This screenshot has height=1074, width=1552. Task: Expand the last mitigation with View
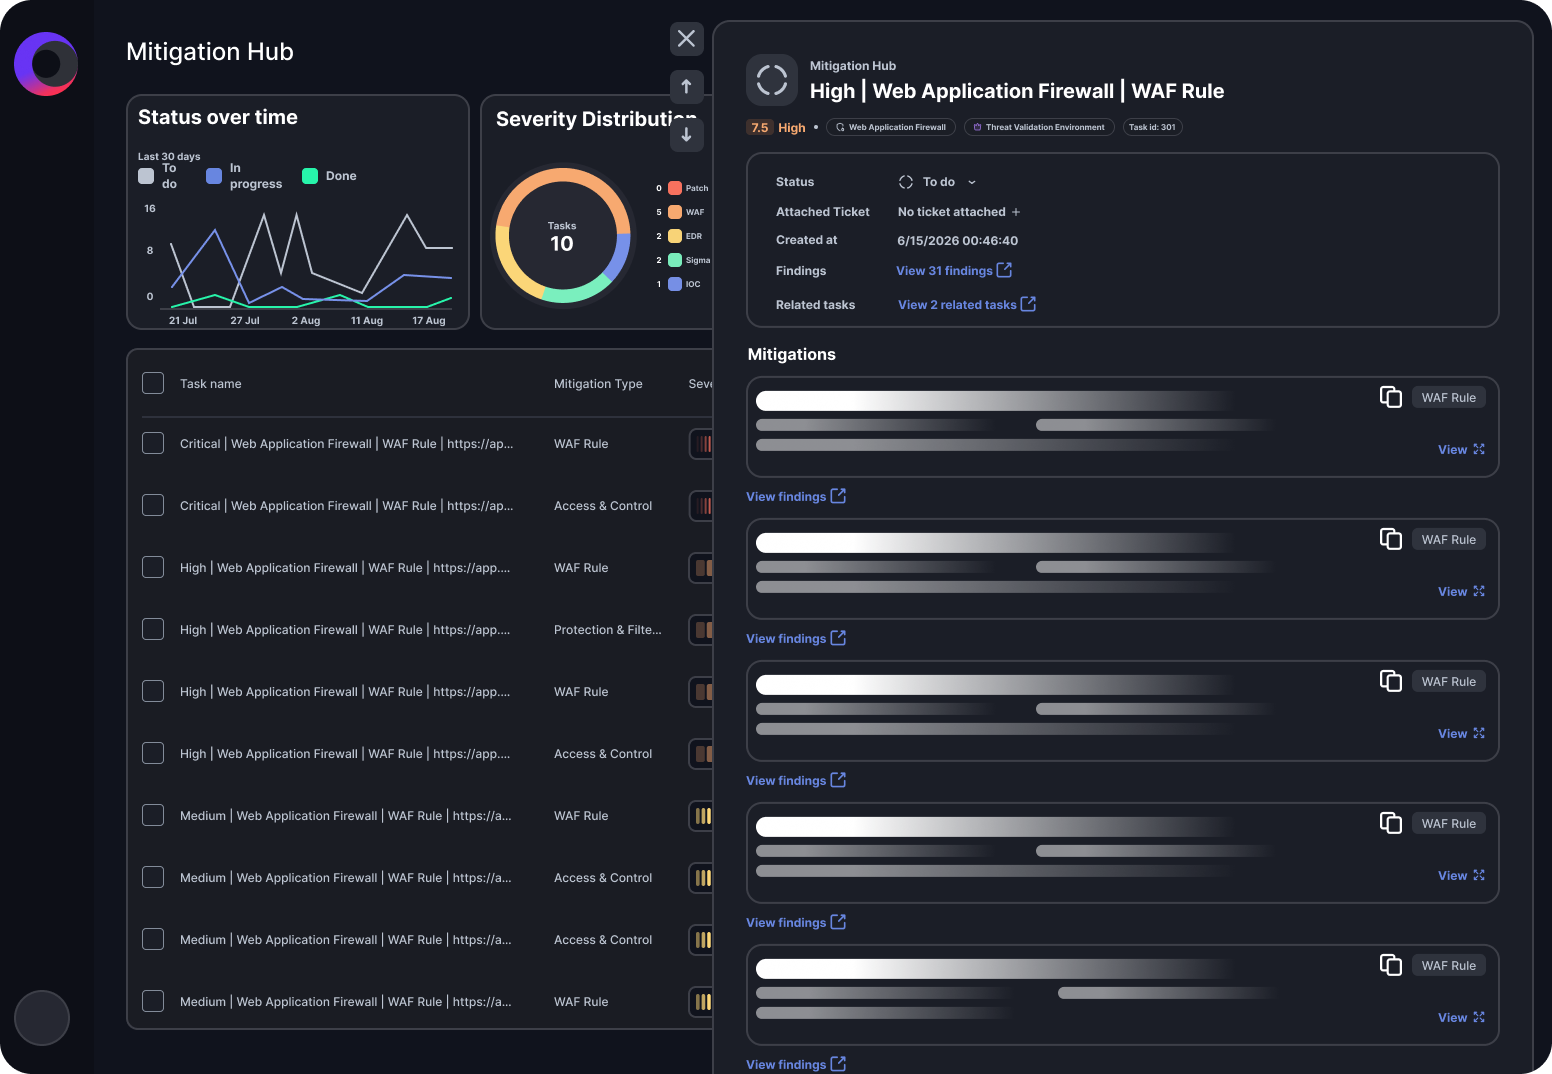pyautogui.click(x=1461, y=1018)
